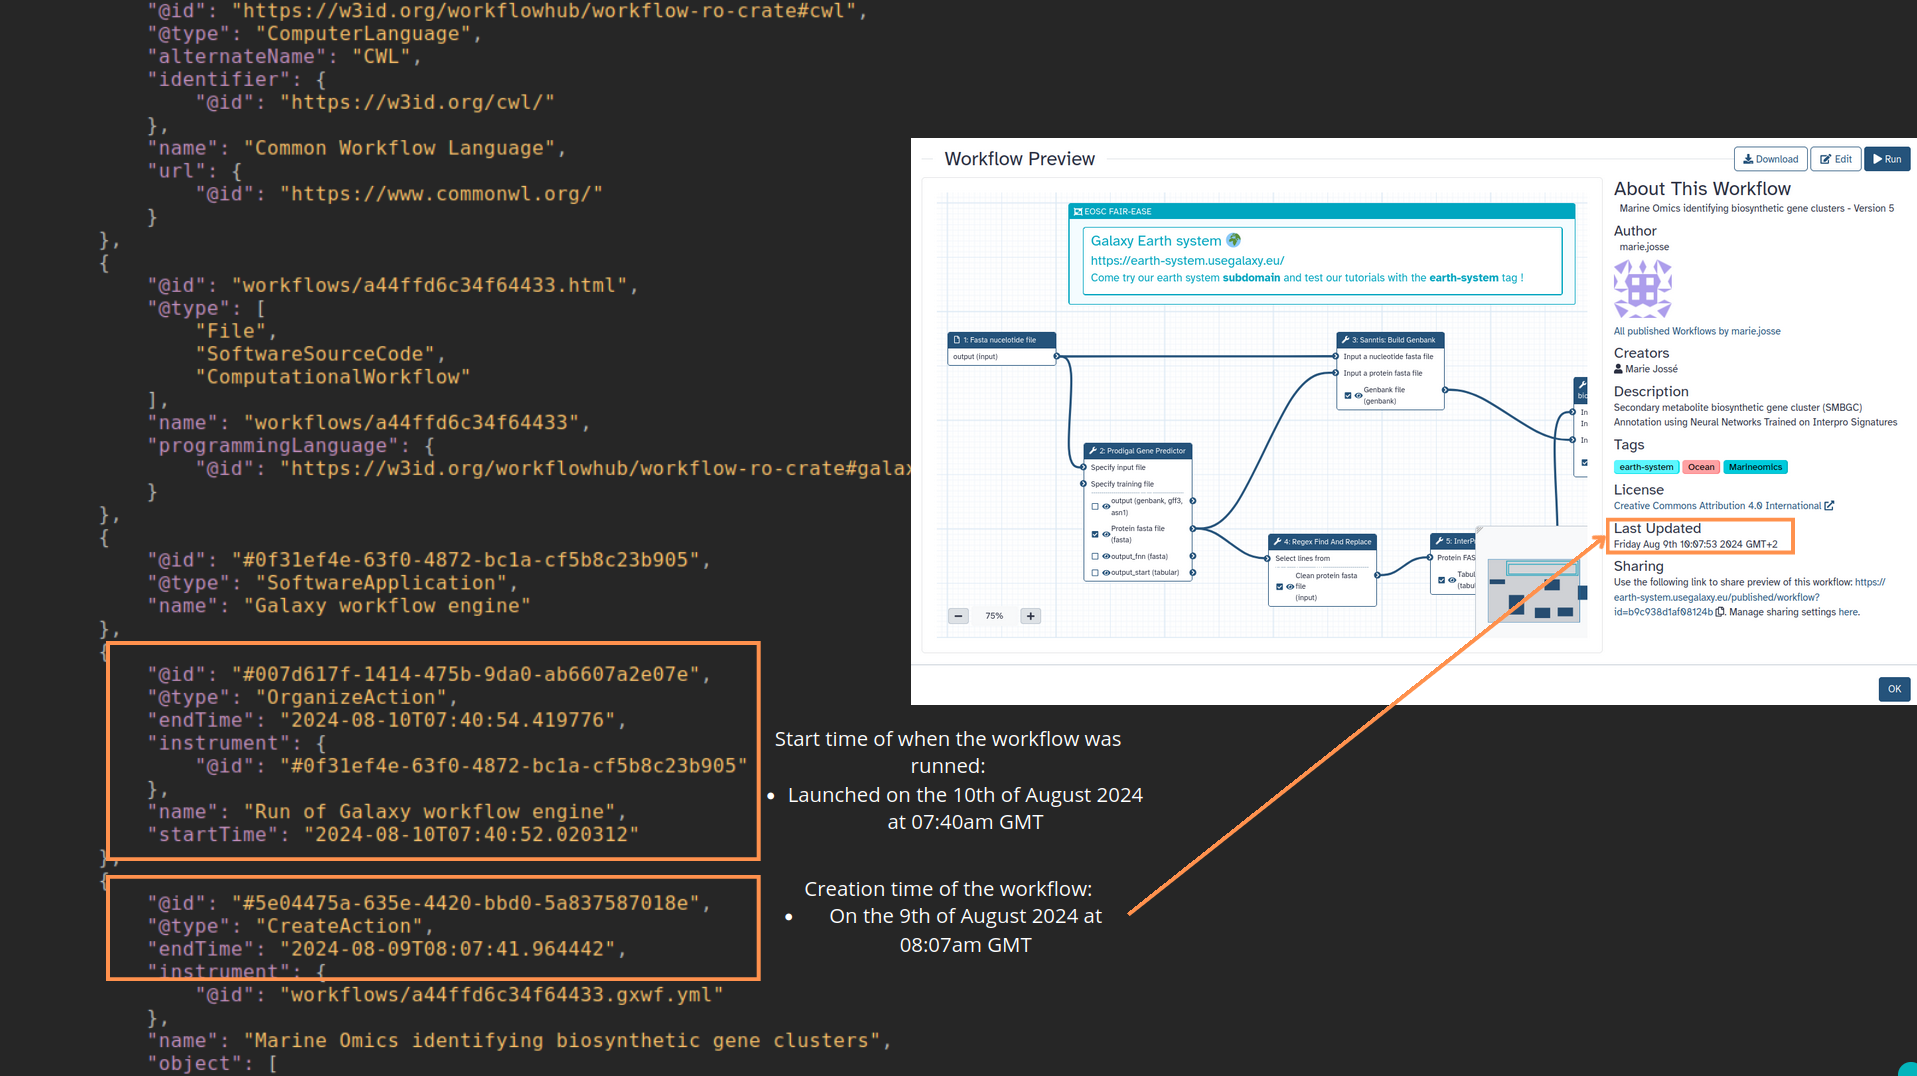Click Select lines from input connector
This screenshot has height=1076, width=1917.
click(x=1267, y=558)
